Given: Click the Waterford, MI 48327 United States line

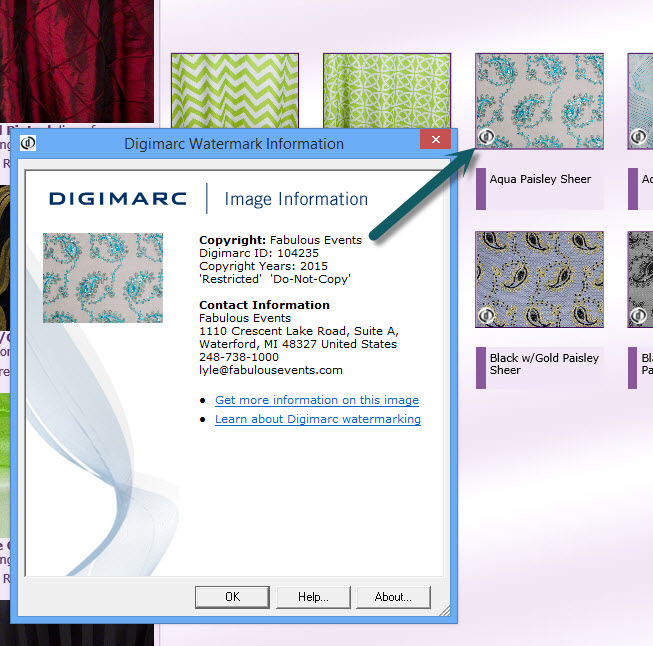Looking at the screenshot, I should pos(298,344).
